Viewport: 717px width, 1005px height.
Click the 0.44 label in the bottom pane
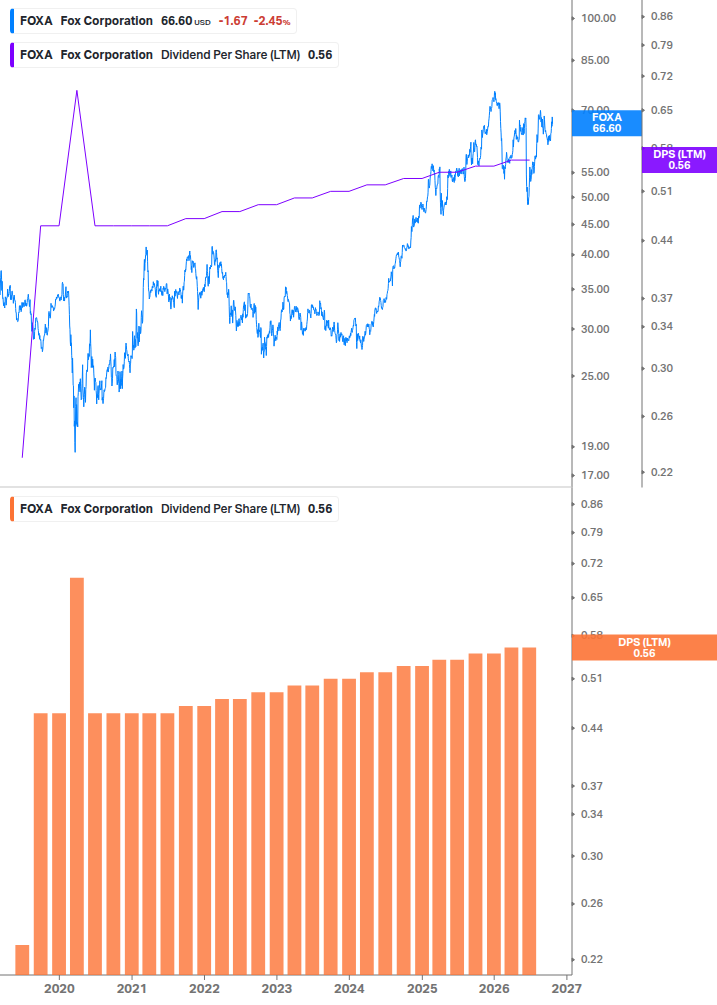pos(591,728)
